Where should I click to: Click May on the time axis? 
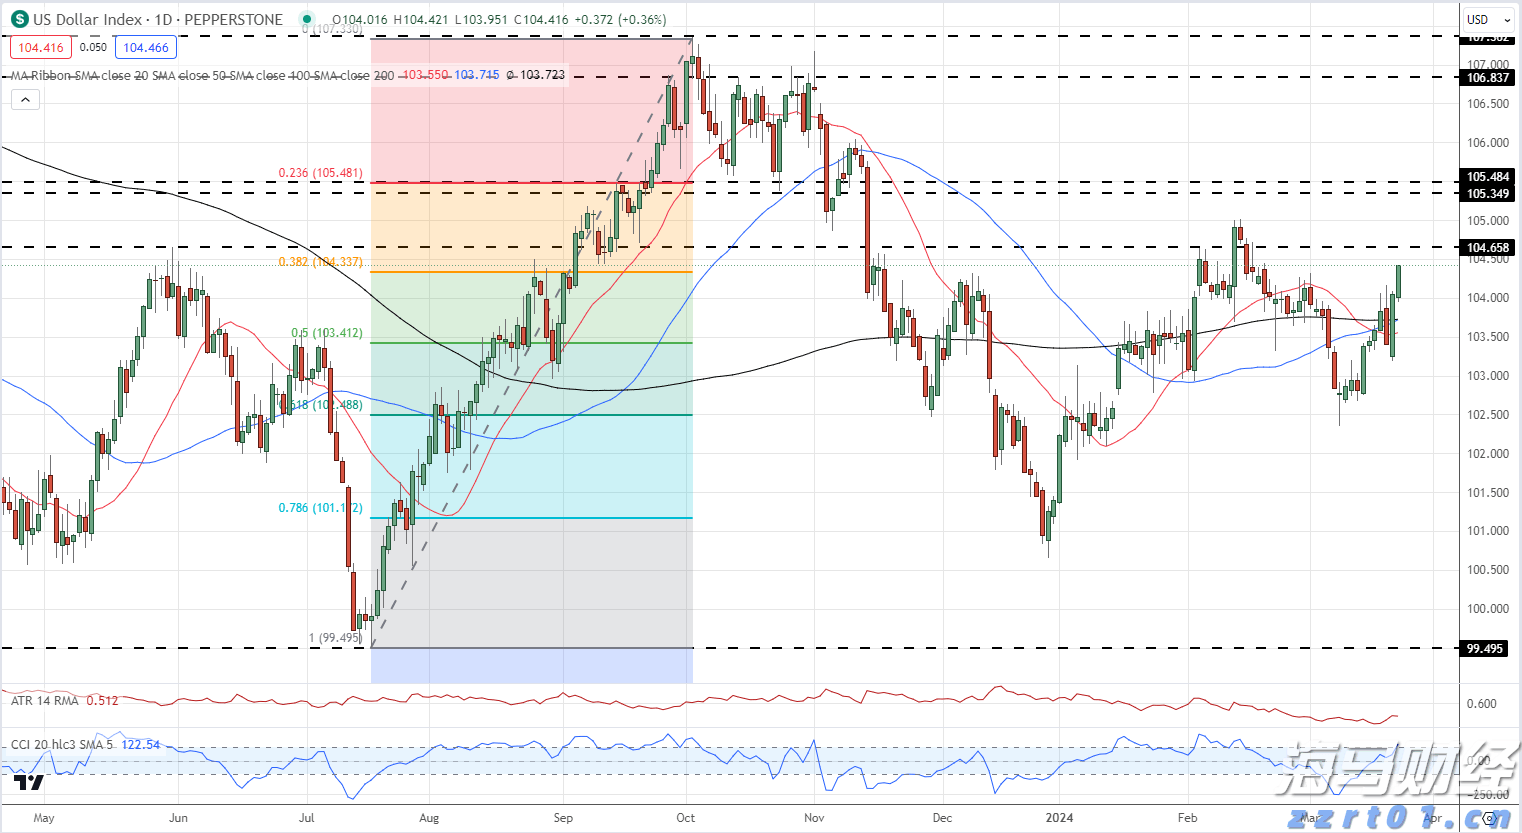pyautogui.click(x=44, y=818)
